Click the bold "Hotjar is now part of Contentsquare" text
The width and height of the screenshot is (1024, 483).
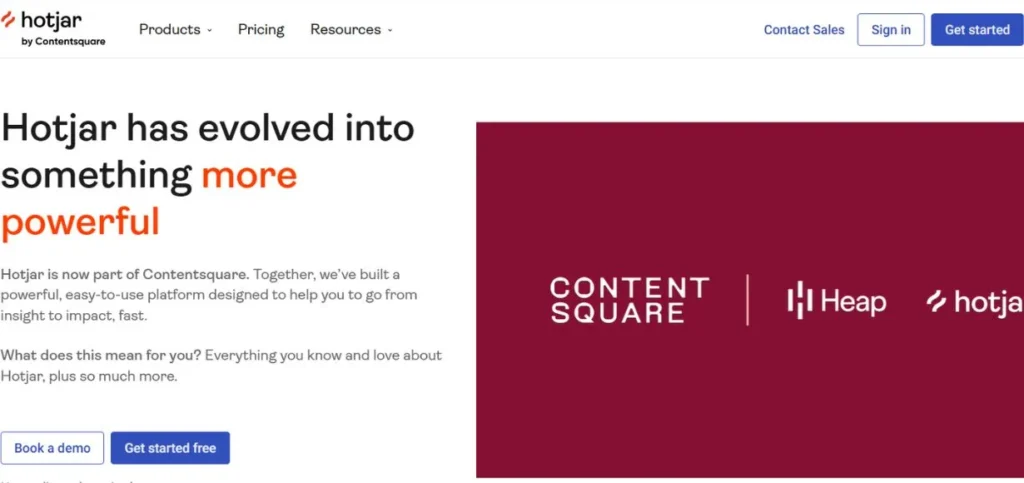click(125, 274)
